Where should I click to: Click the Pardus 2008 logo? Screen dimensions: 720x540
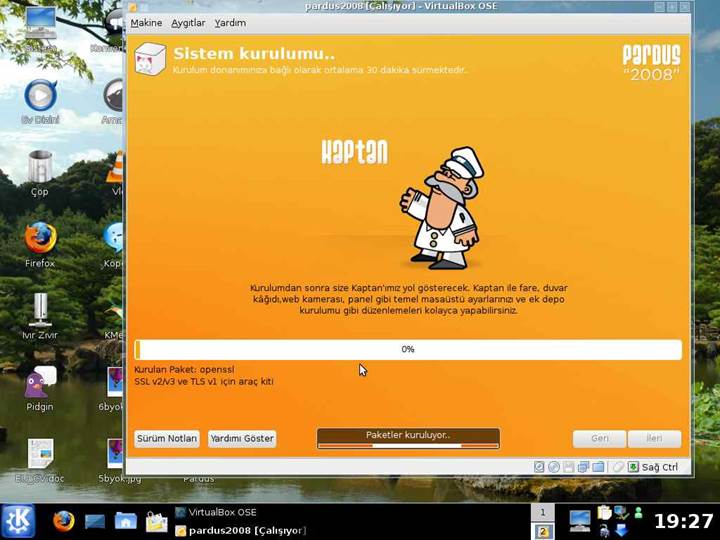pos(651,62)
